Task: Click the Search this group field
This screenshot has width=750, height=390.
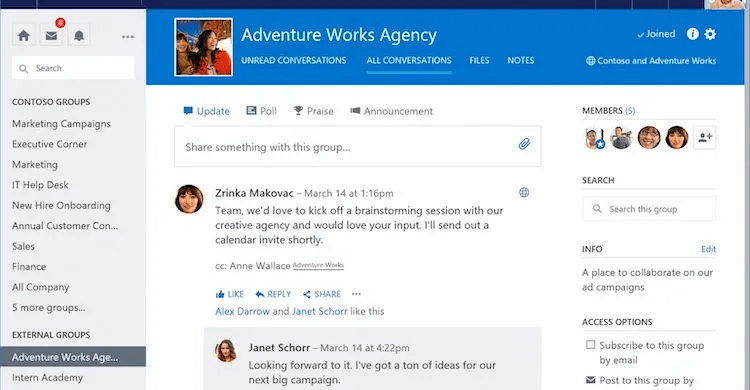Action: click(649, 209)
